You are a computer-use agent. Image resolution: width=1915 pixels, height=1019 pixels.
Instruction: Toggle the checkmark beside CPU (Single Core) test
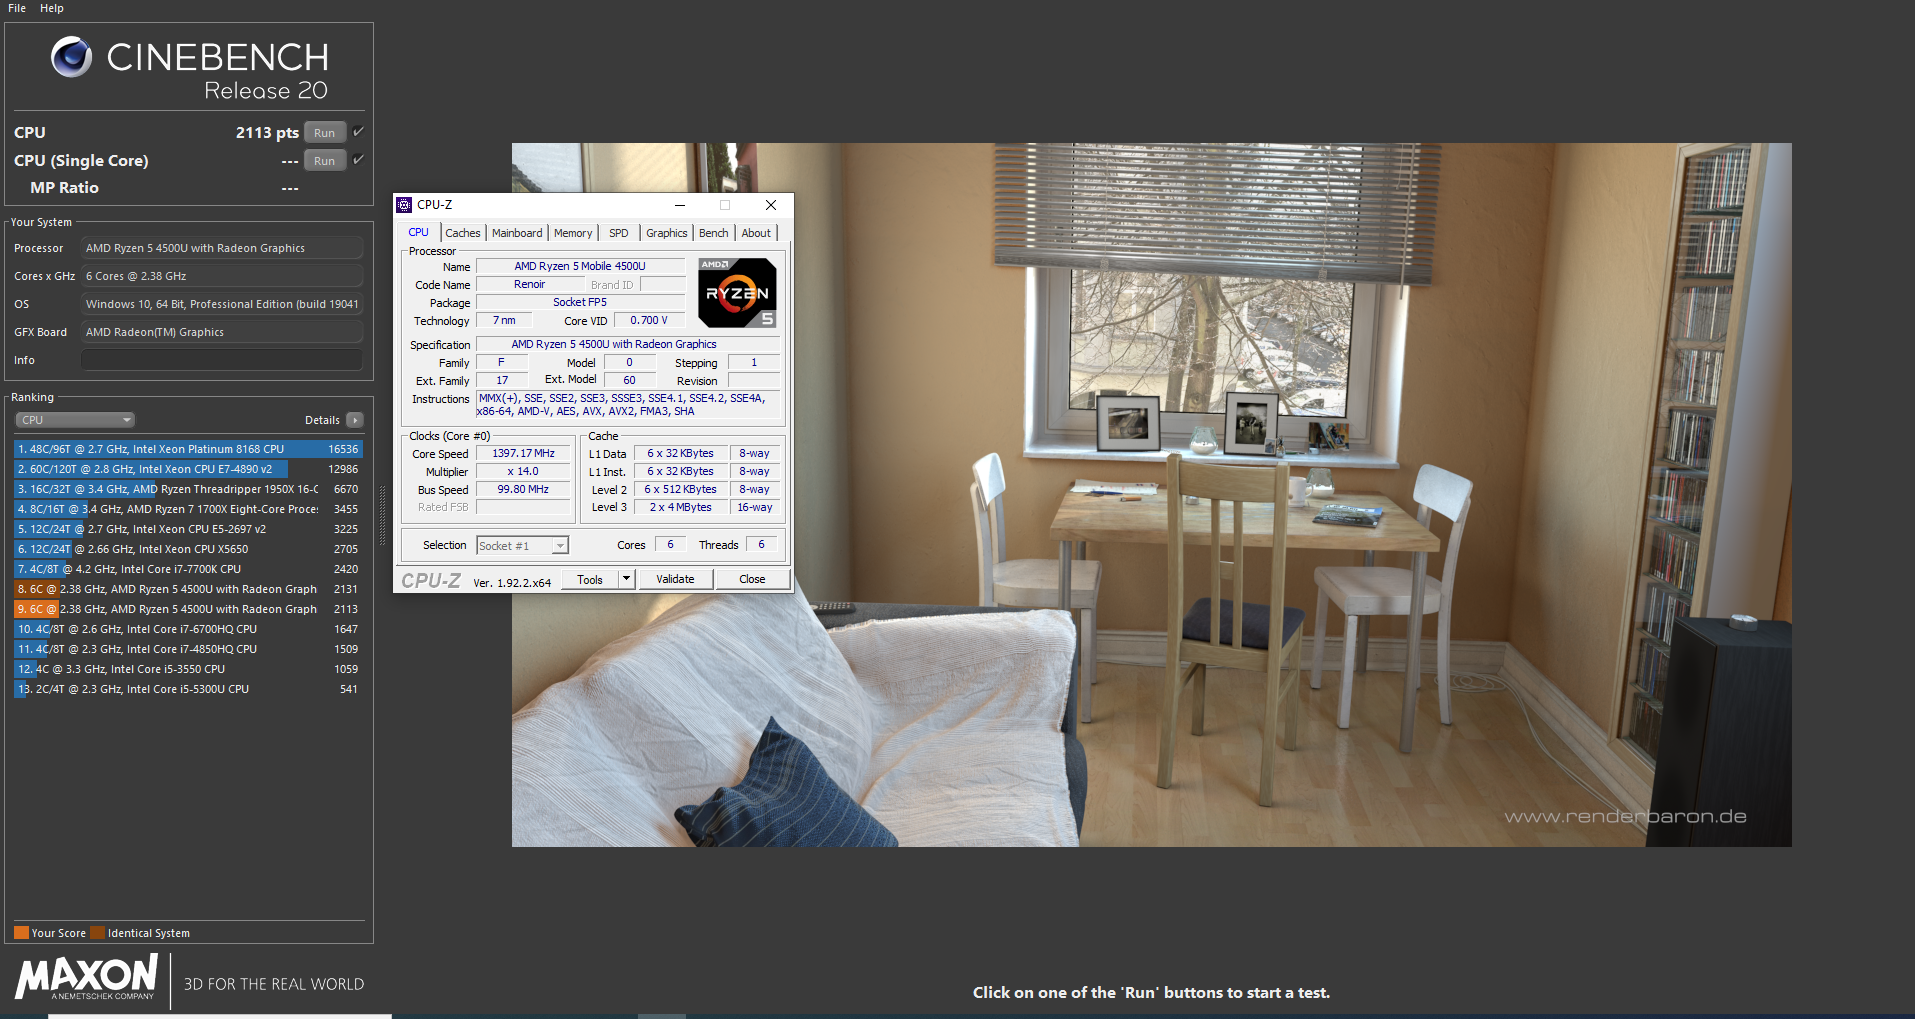(358, 160)
